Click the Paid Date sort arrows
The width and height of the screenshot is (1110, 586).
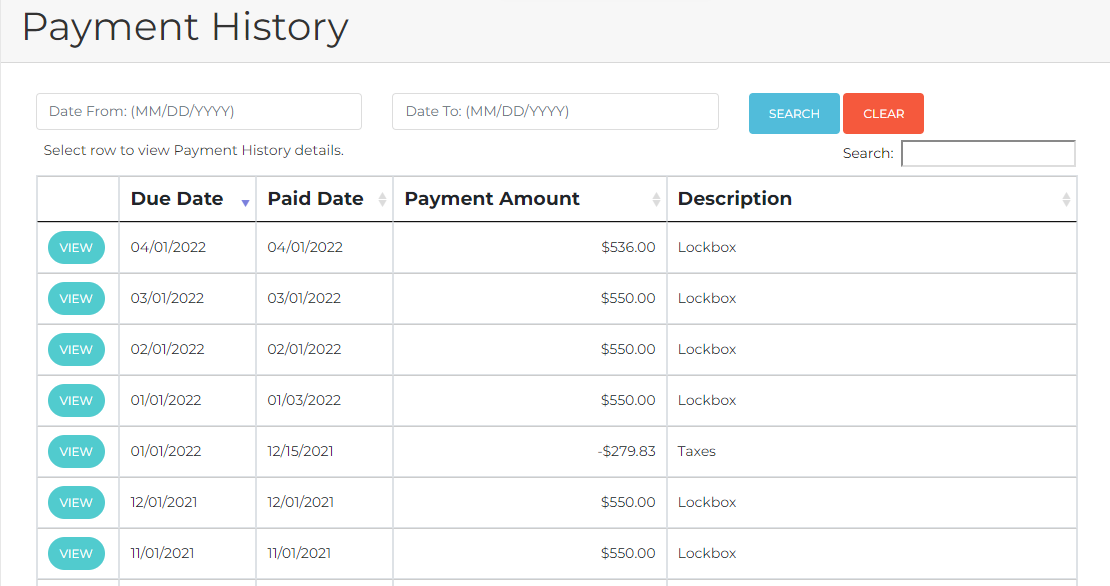click(382, 200)
